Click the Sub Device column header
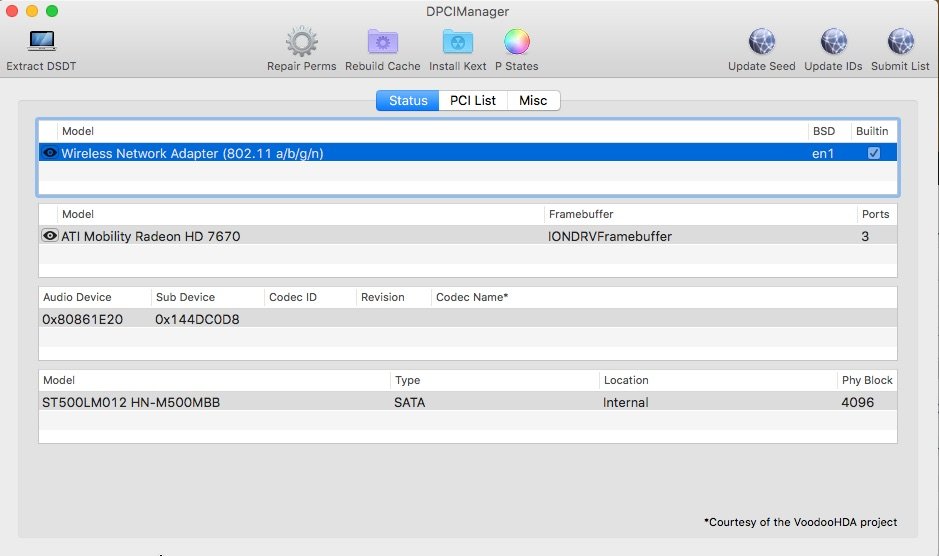 click(x=185, y=297)
